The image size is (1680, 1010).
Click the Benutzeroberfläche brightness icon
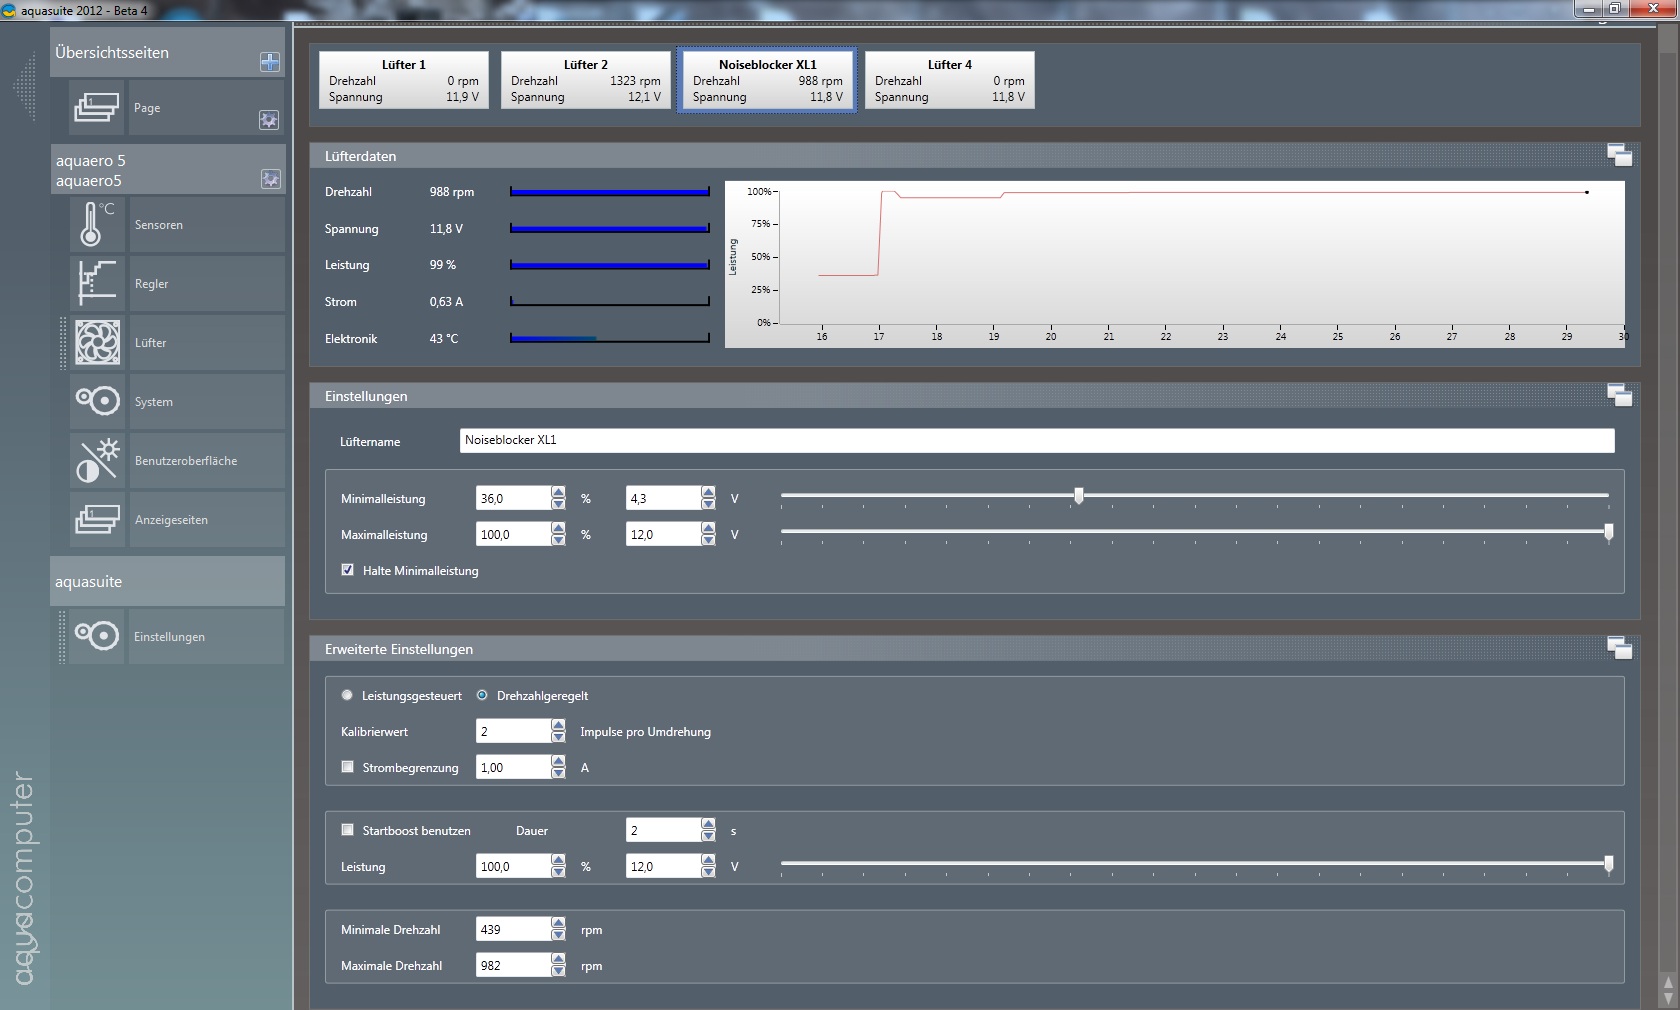97,460
